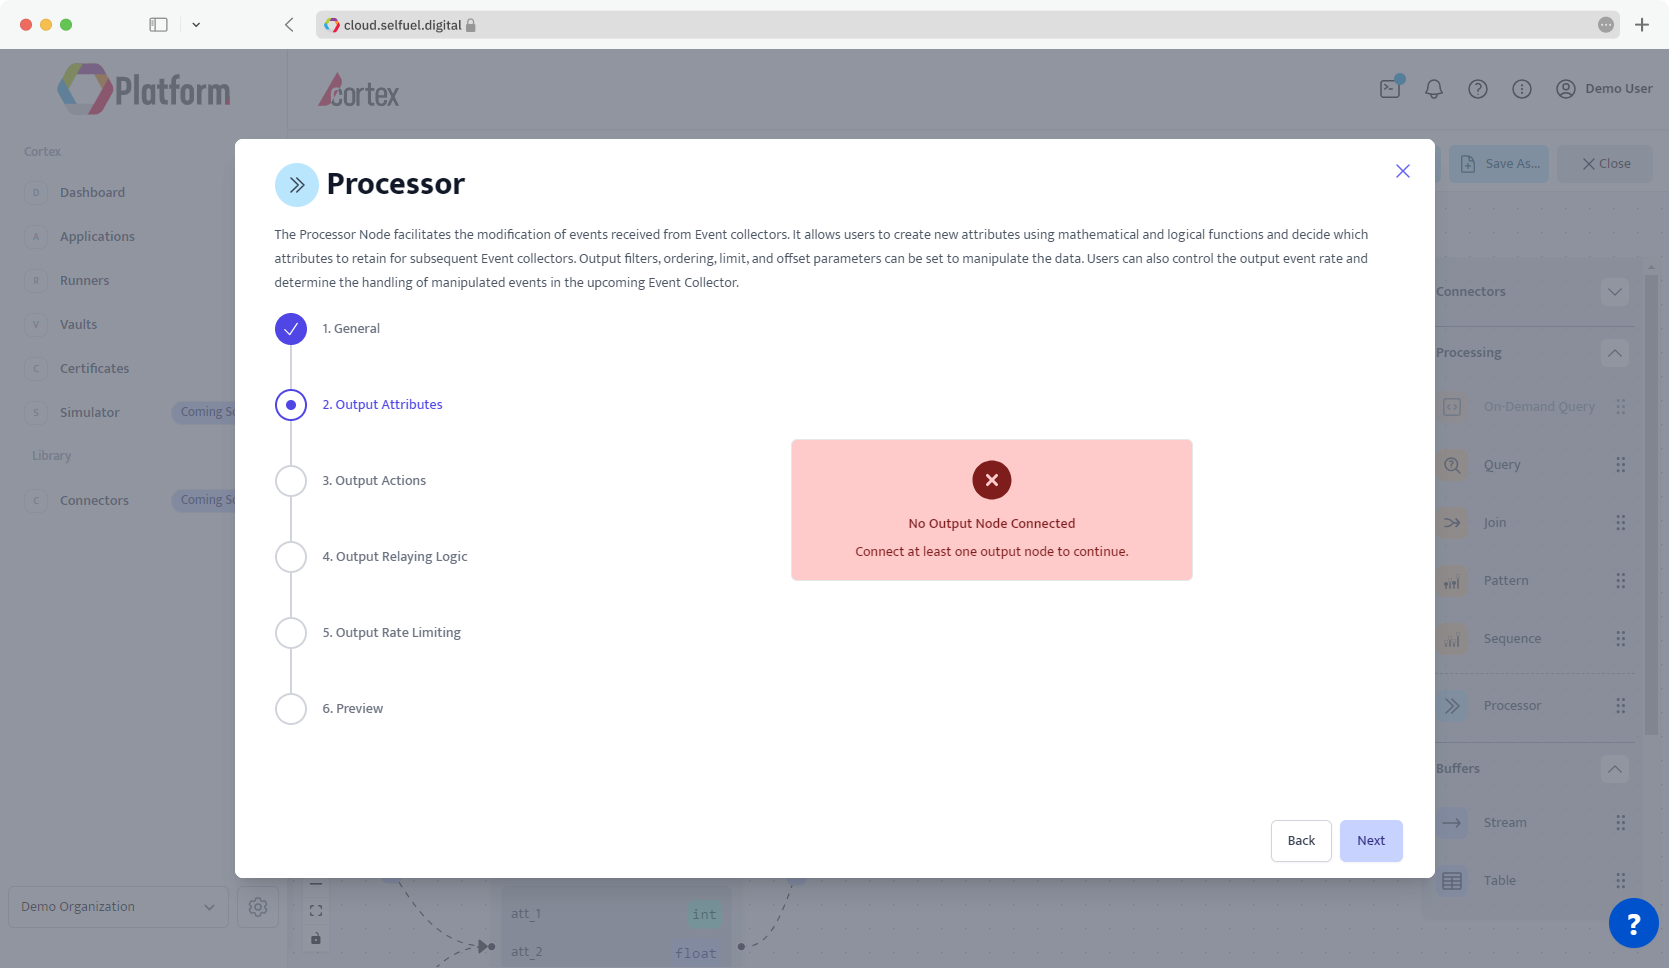Click the drag handle next to Pattern
The height and width of the screenshot is (968, 1669).
pos(1621,581)
